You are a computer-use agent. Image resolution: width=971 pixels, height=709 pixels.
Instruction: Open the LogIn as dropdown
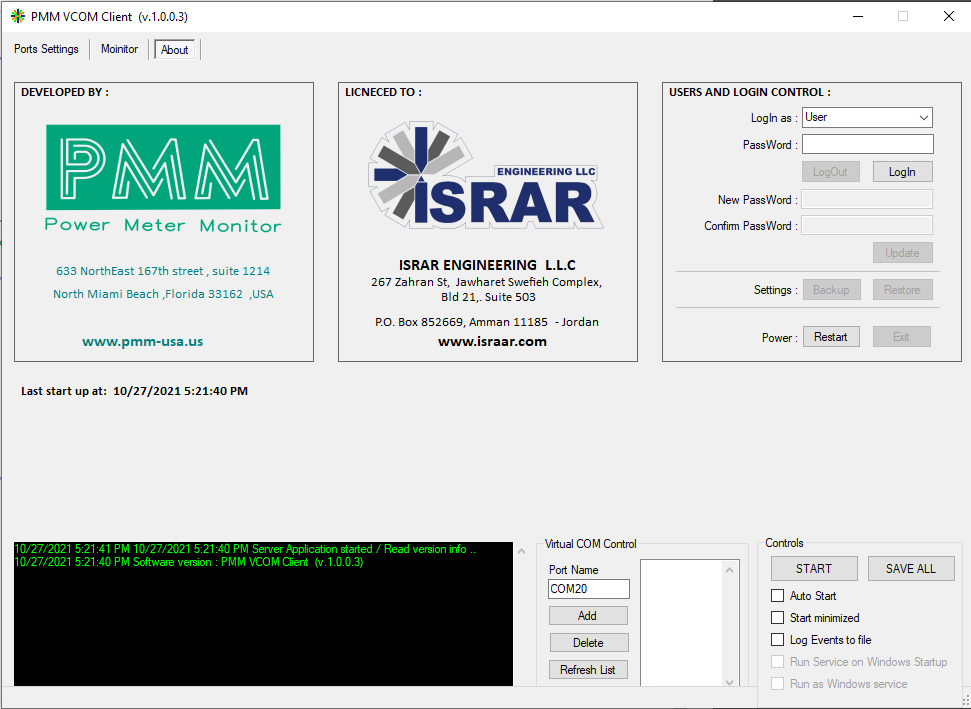[867, 117]
